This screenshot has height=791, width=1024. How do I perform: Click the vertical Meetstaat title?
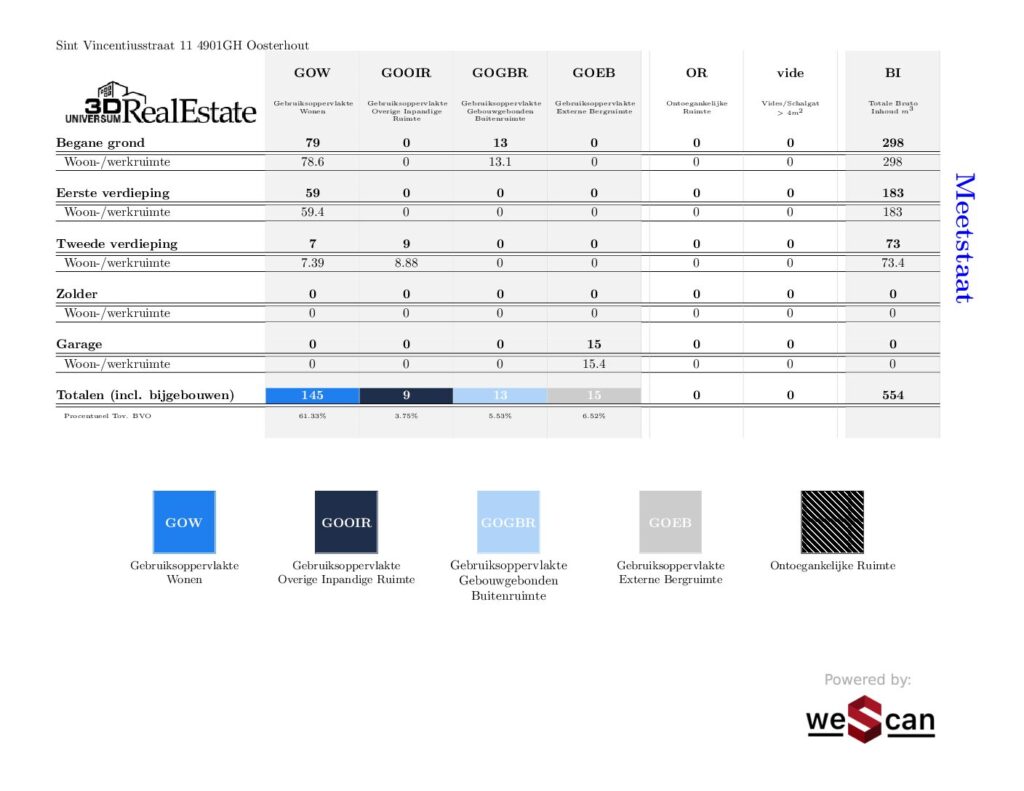963,238
